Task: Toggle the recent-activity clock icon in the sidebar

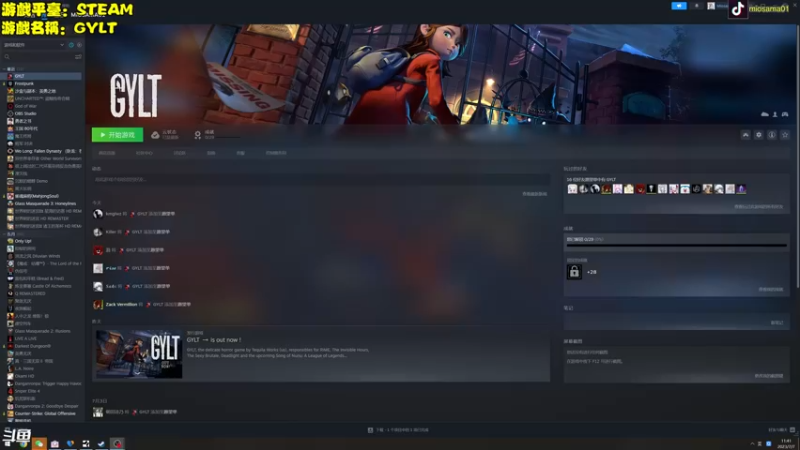Action: coord(71,45)
